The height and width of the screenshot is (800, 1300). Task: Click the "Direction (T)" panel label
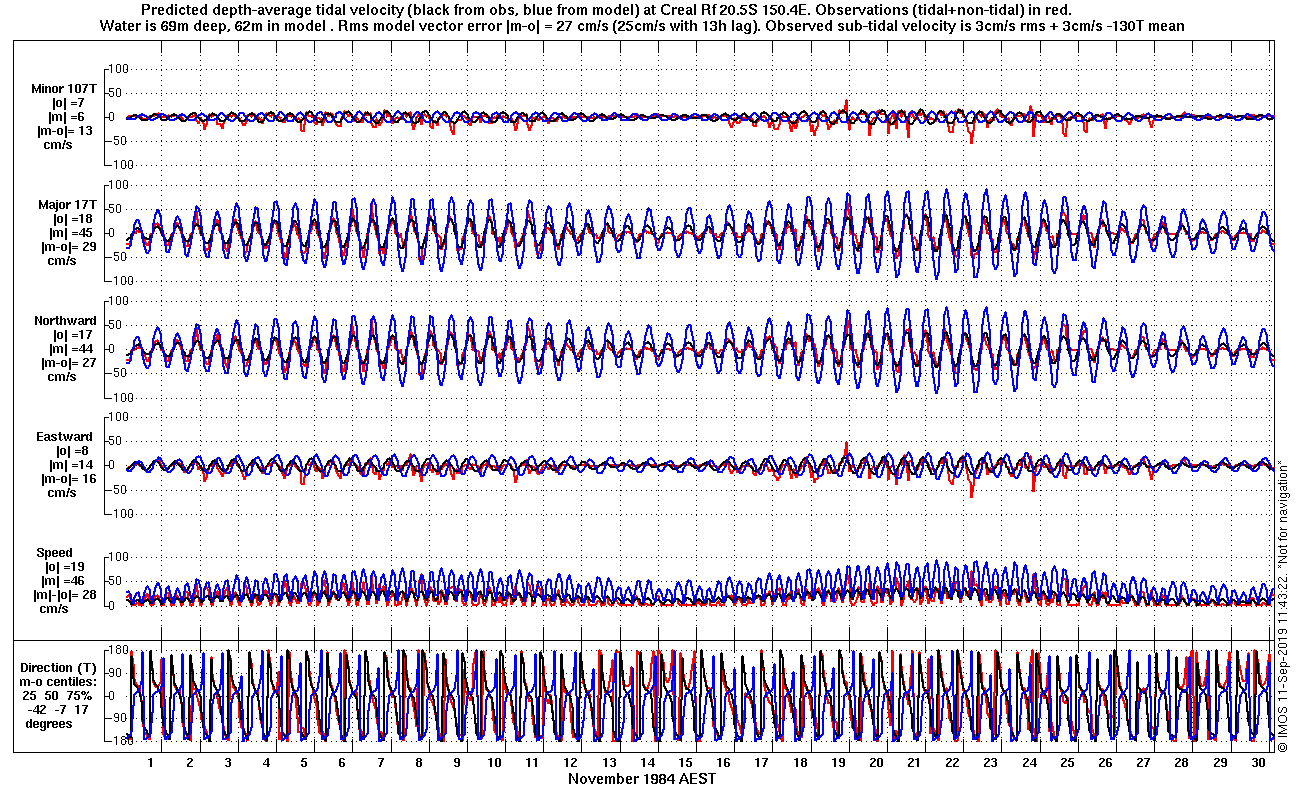tap(60, 668)
